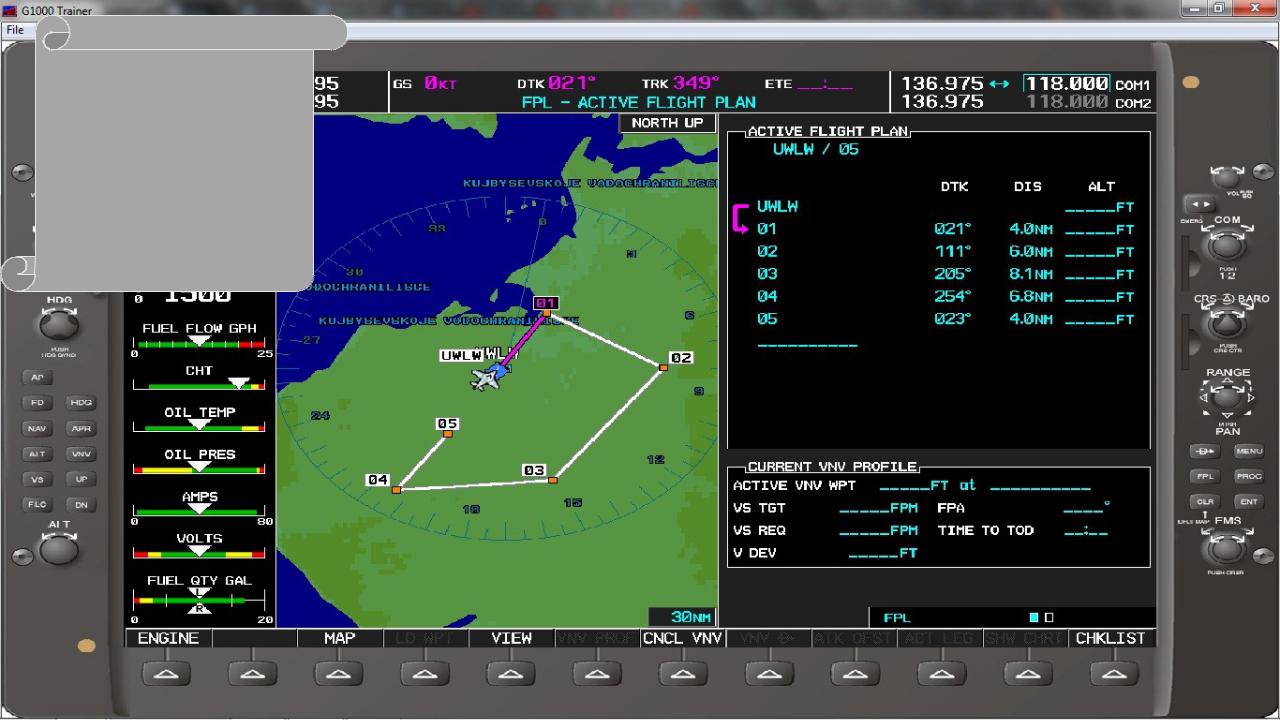
Task: Toggle the VNV mode key
Action: coord(80,454)
